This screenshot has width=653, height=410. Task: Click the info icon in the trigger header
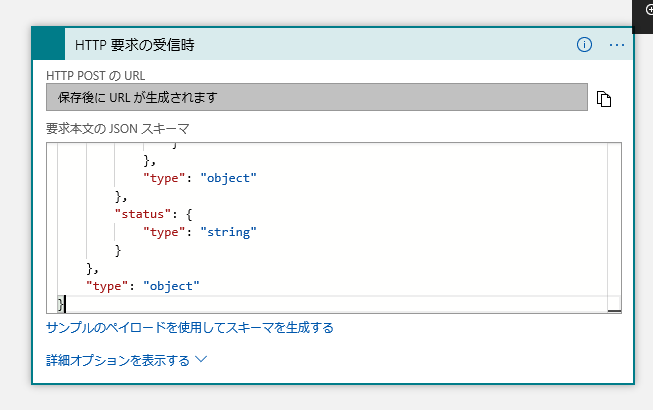[584, 45]
